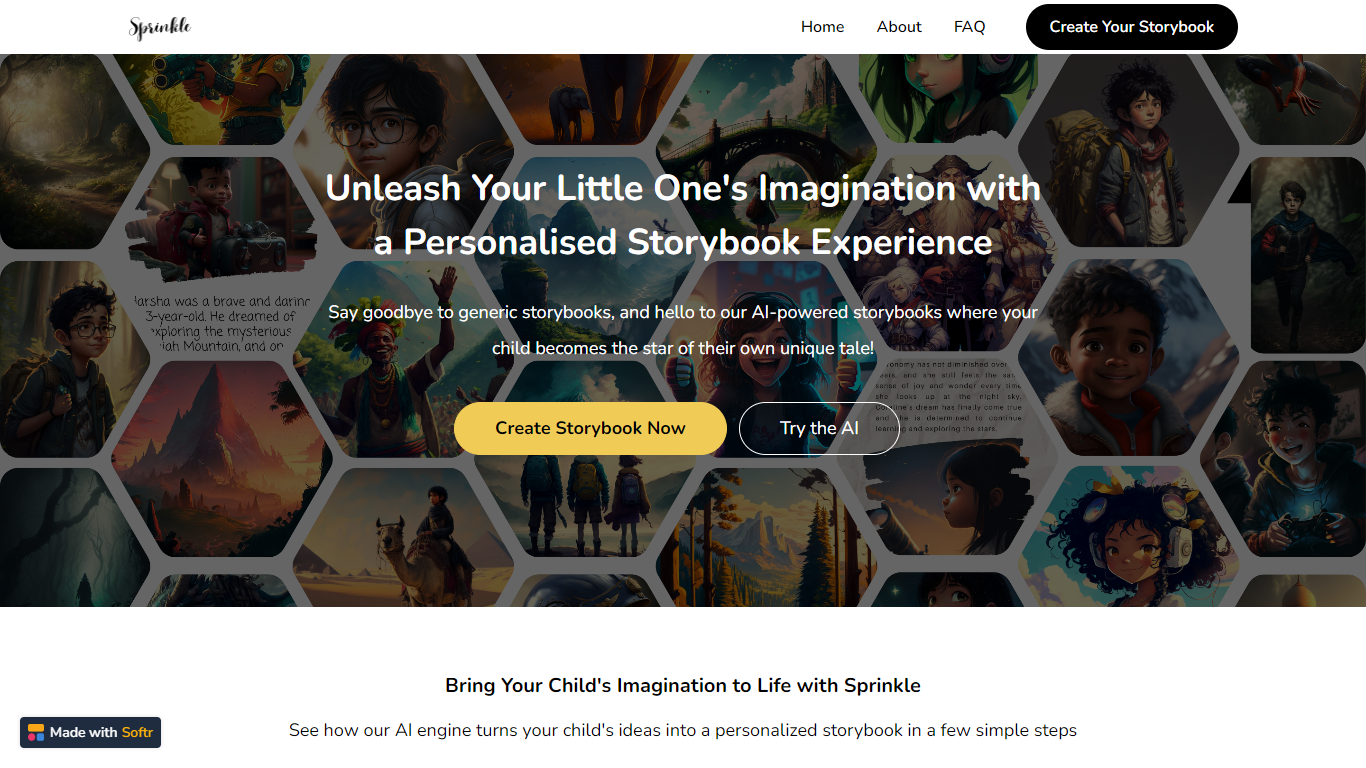Click the Softr logo icon in badge
The height and width of the screenshot is (768, 1366).
[36, 732]
